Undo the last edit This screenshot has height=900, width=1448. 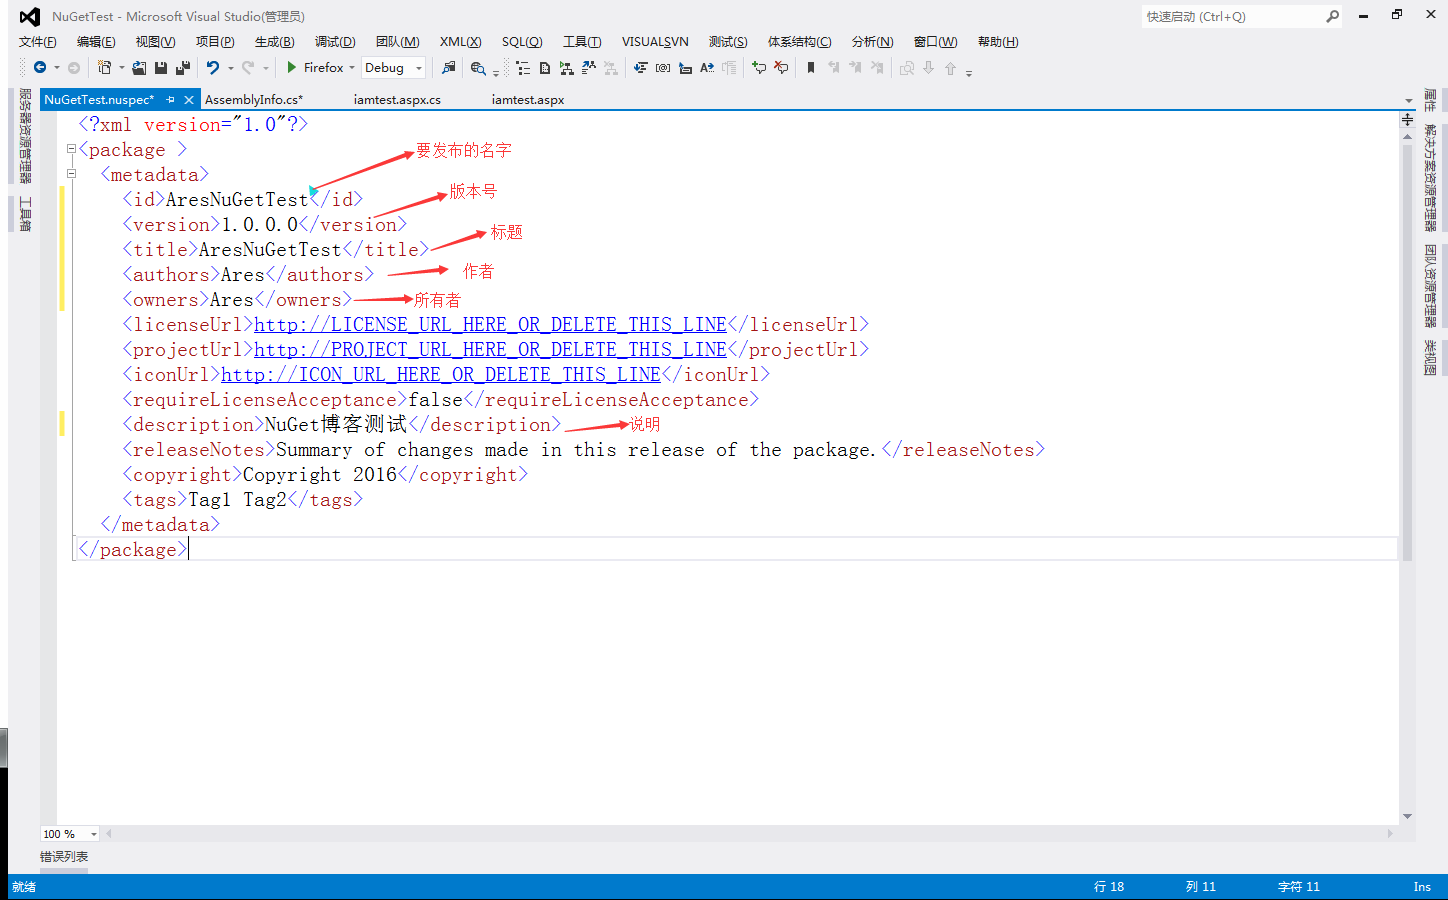tap(213, 68)
